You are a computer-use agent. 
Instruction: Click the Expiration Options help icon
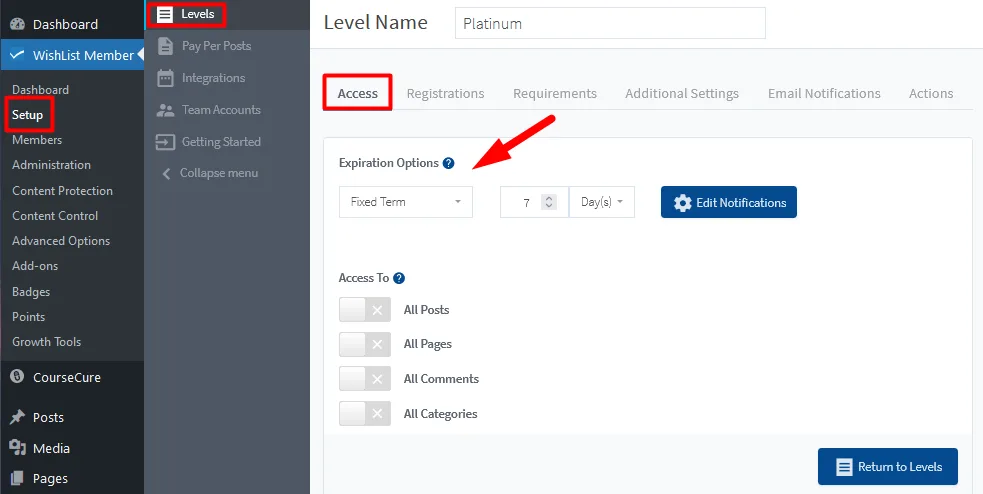448,163
